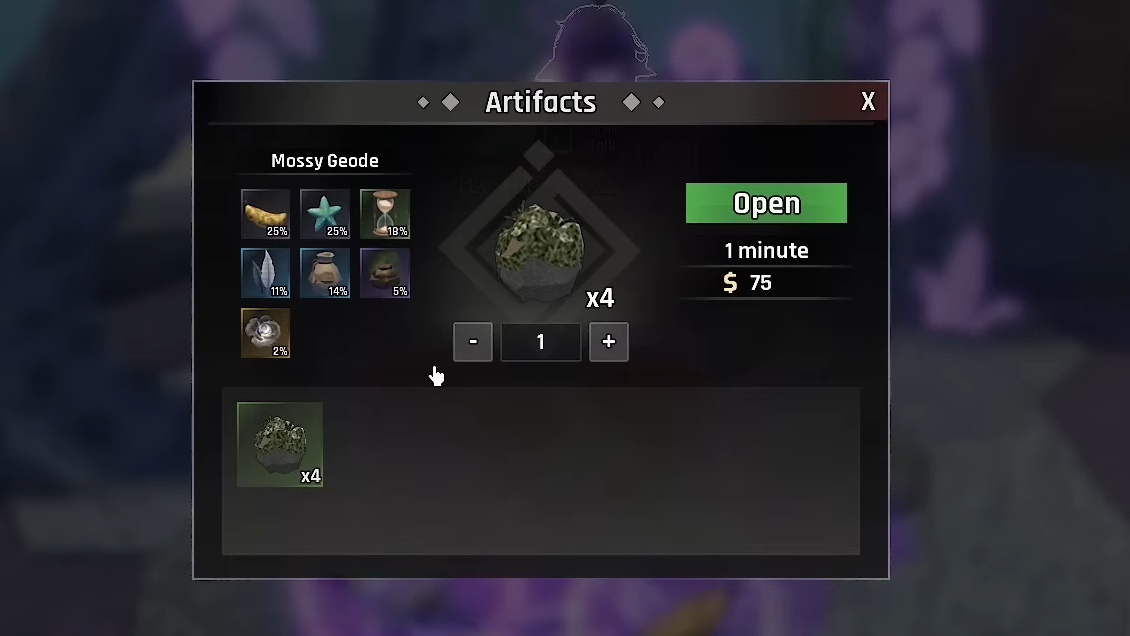Click the 75 cost value
This screenshot has height=636, width=1130.
pyautogui.click(x=760, y=283)
